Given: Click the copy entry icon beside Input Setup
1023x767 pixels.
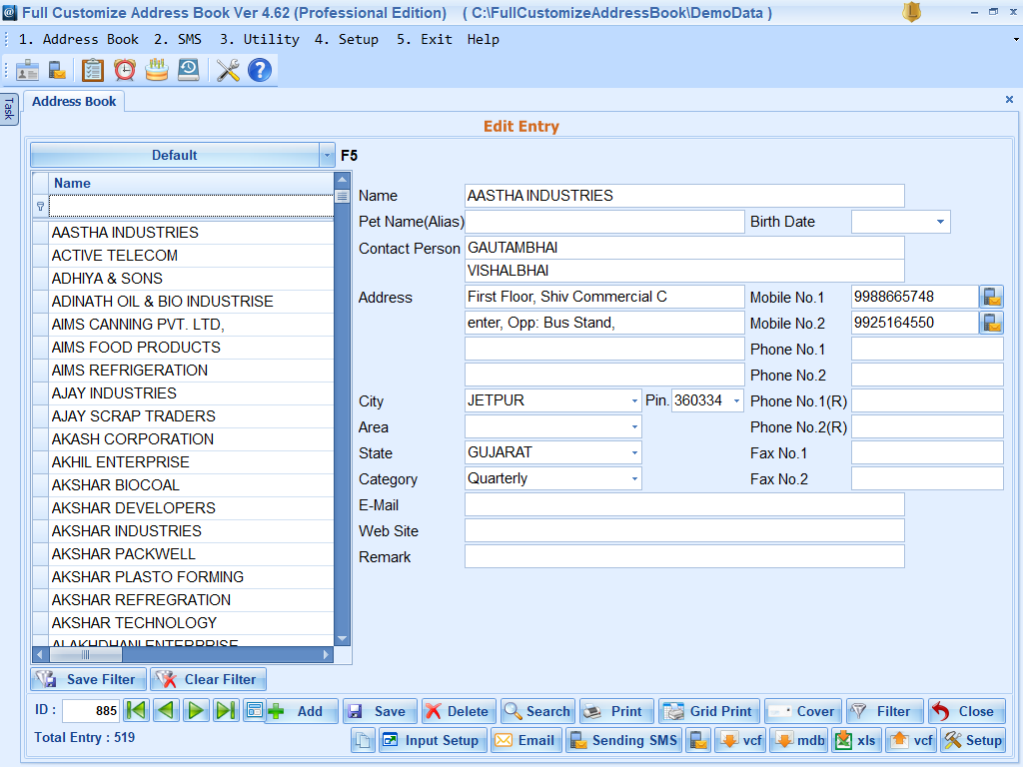Looking at the screenshot, I should (x=363, y=740).
